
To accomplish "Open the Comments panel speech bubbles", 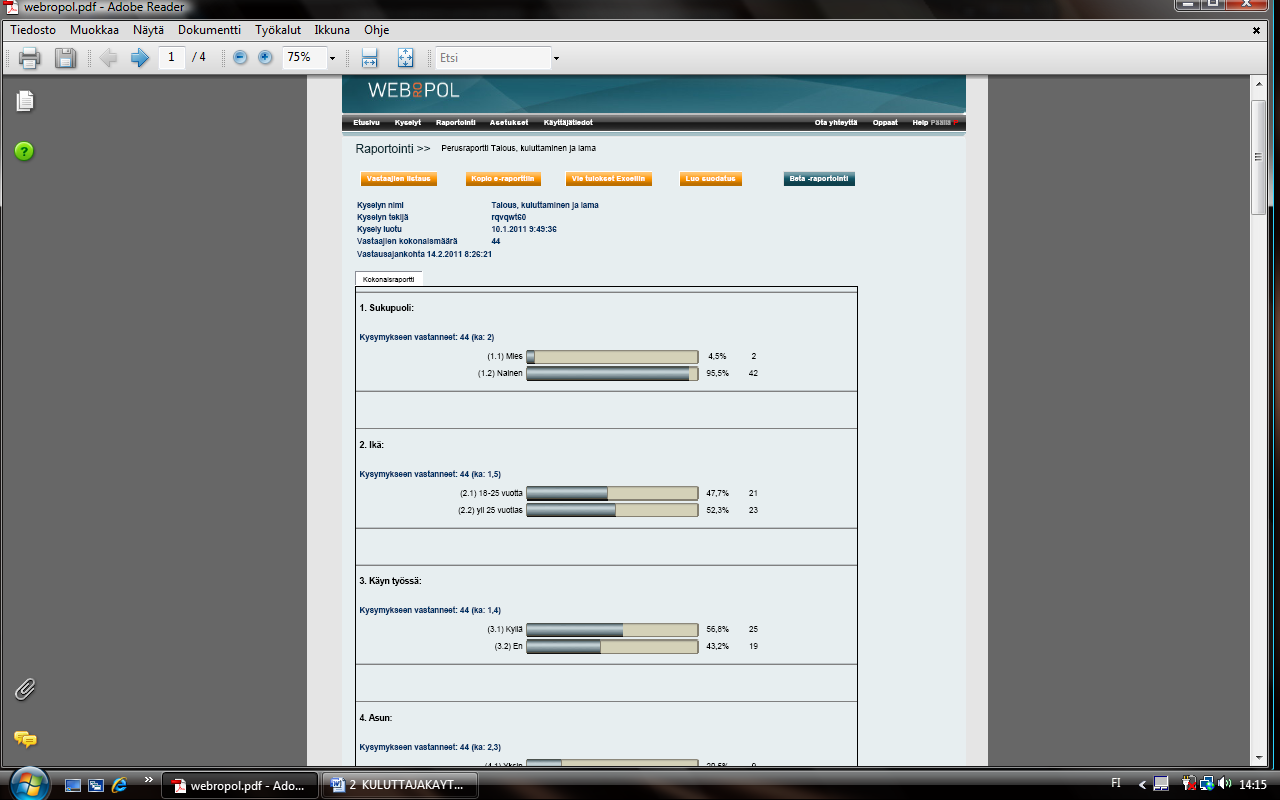I will 25,739.
